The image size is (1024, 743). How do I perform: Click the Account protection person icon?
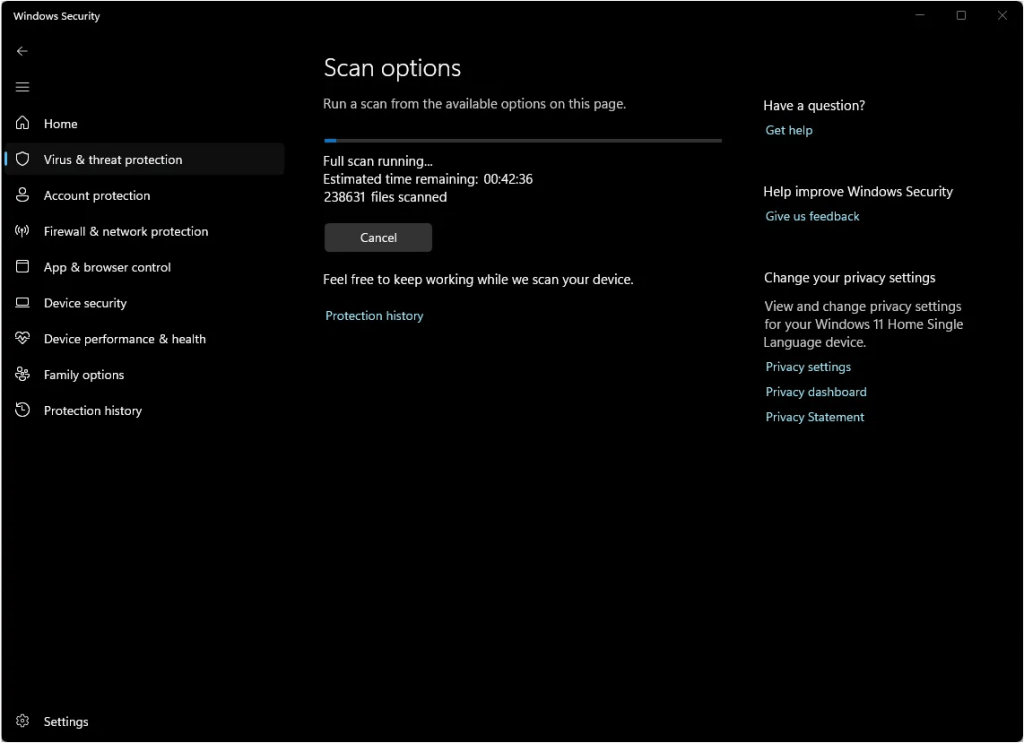click(x=22, y=196)
